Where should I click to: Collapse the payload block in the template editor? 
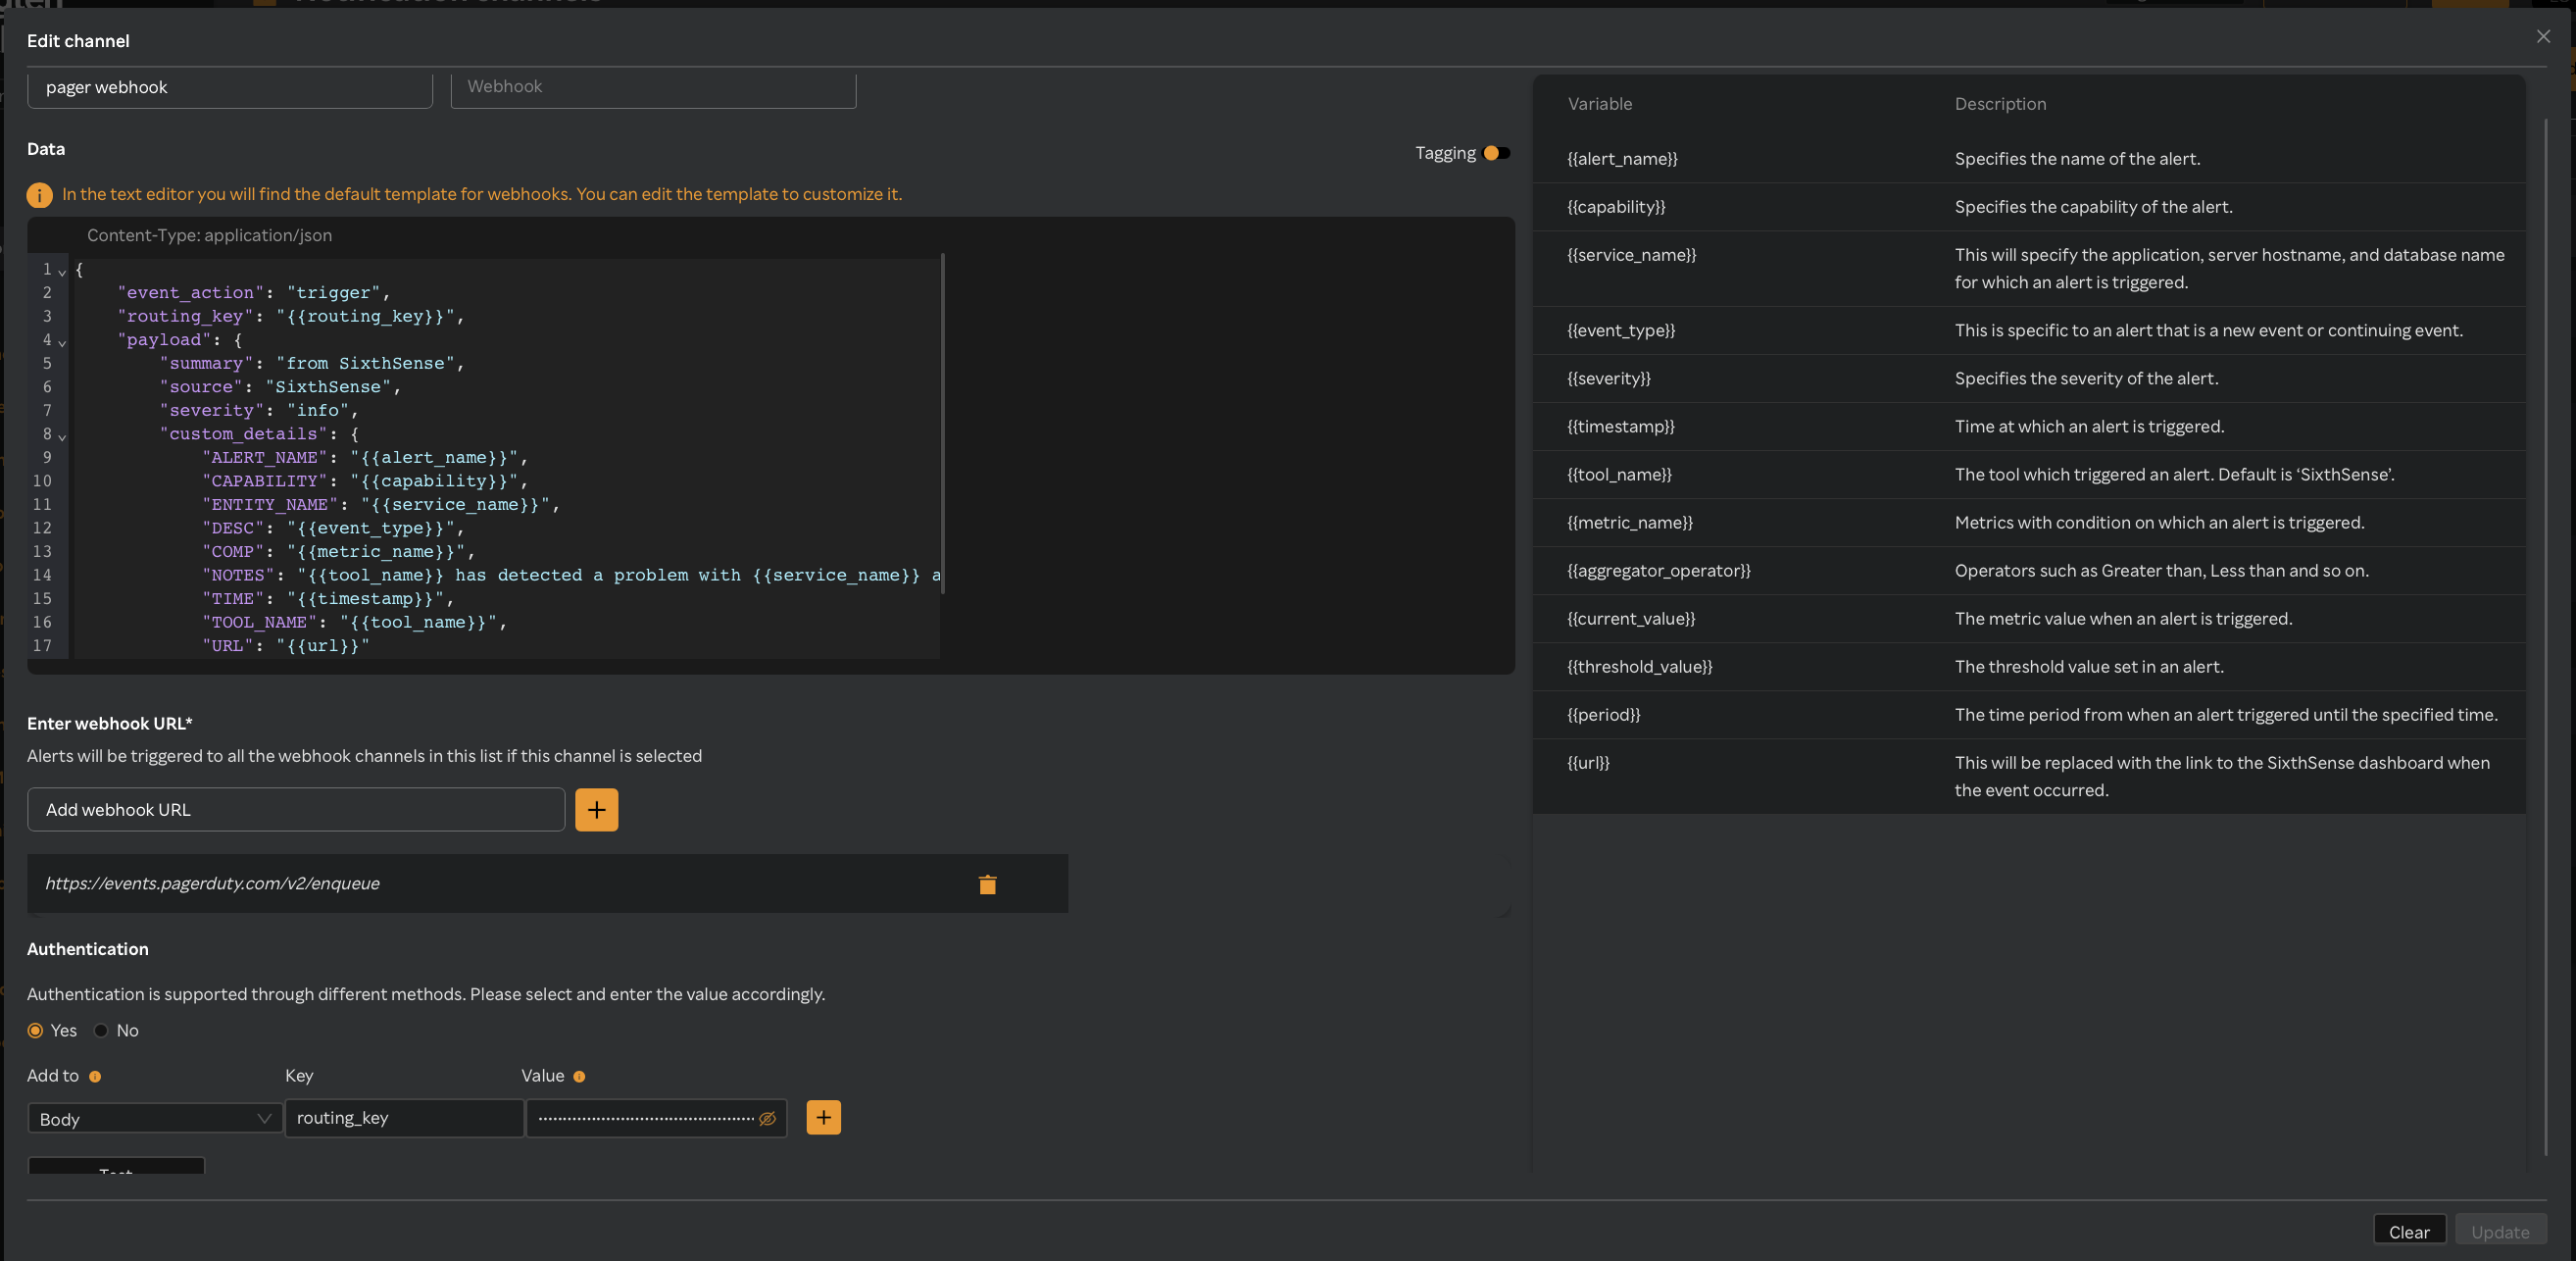coord(61,343)
